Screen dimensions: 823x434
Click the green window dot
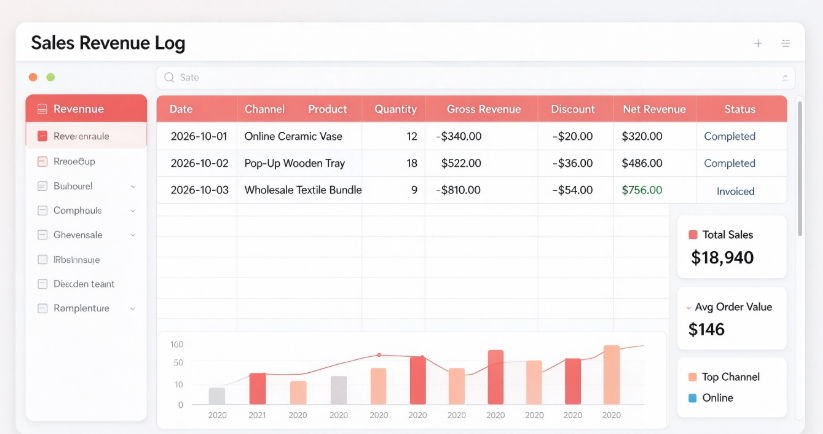[x=50, y=77]
